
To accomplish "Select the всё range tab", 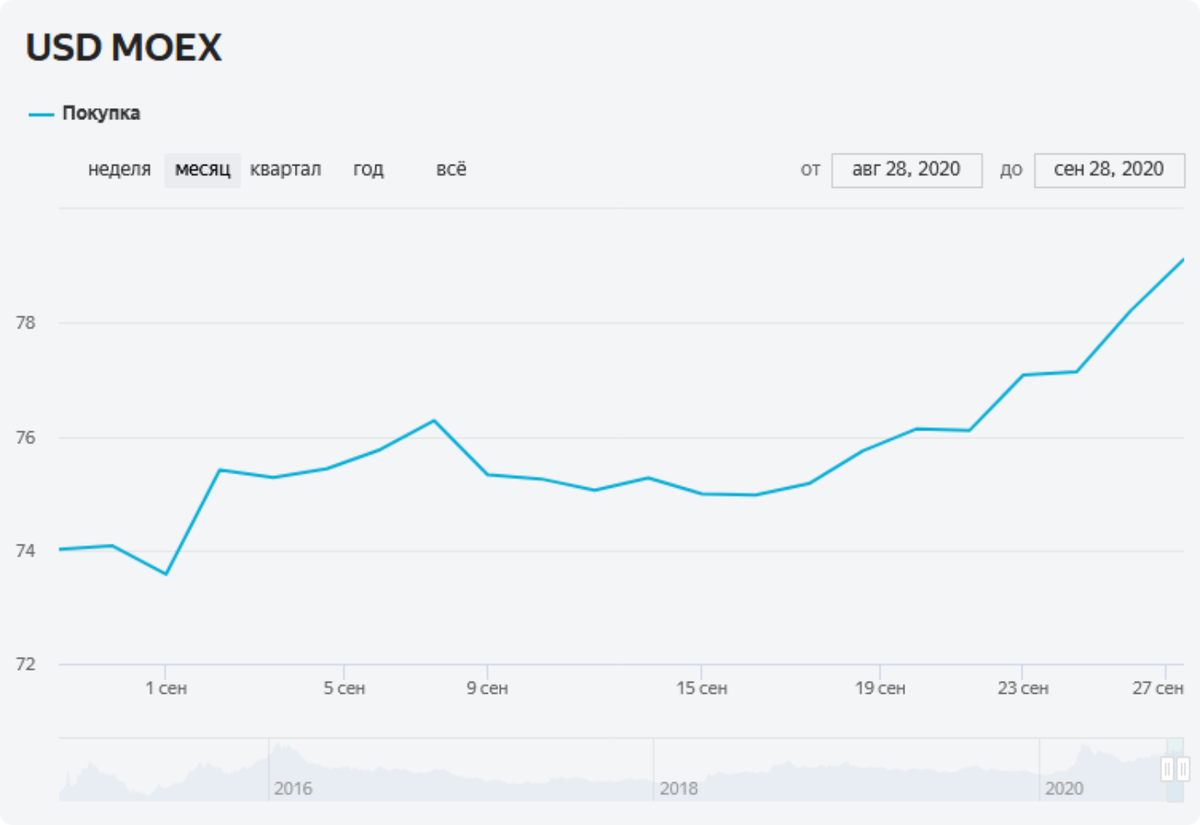I will [451, 169].
